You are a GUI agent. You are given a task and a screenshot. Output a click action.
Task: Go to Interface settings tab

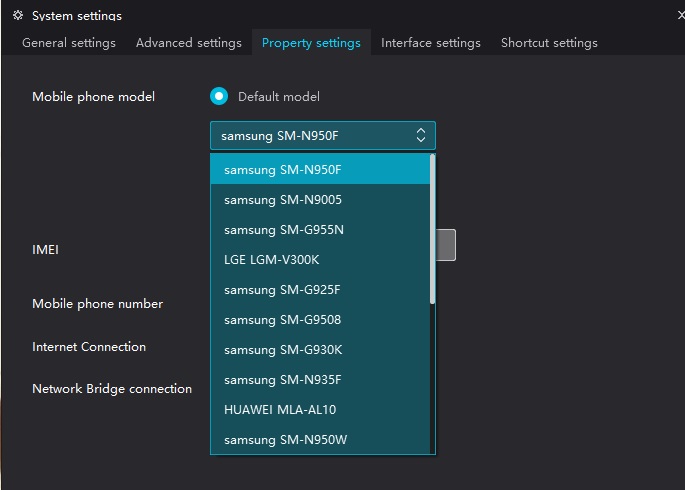coord(431,43)
